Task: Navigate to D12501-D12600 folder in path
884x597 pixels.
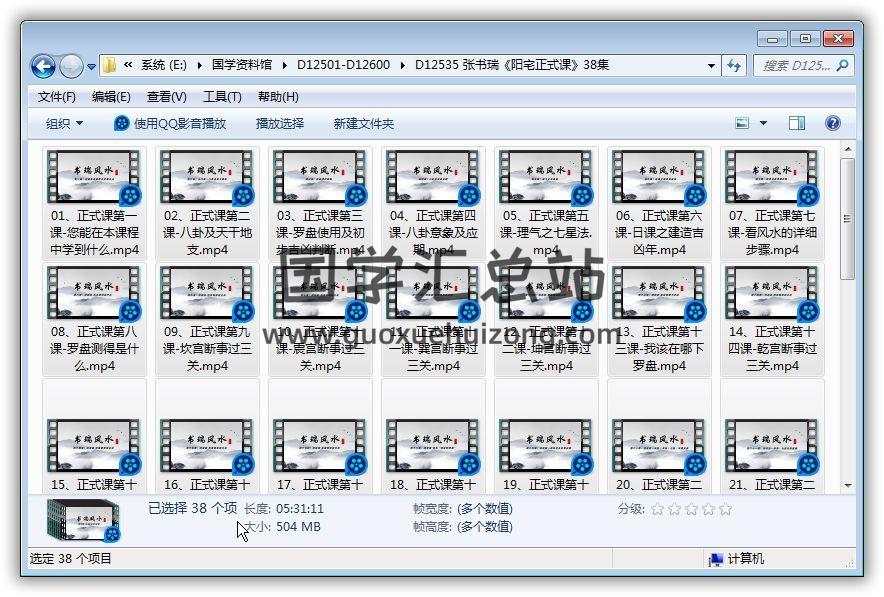Action: 343,65
